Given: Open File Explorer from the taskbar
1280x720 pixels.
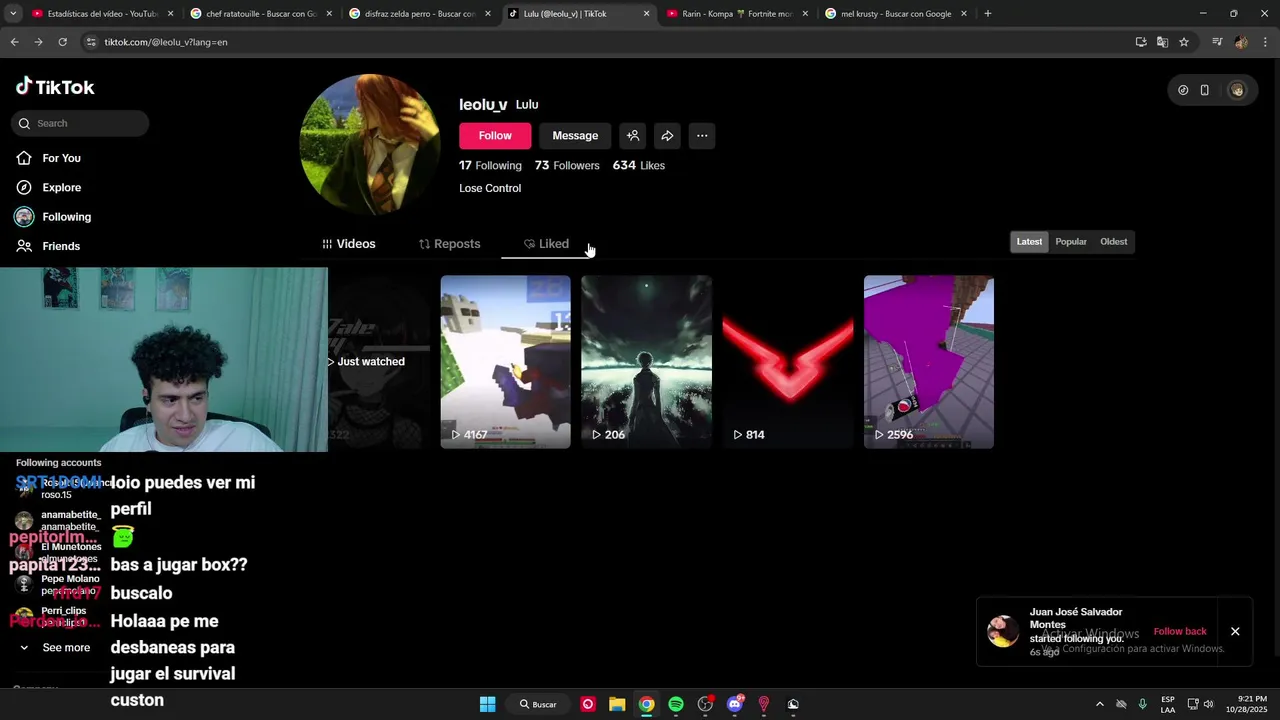Looking at the screenshot, I should coord(617,704).
